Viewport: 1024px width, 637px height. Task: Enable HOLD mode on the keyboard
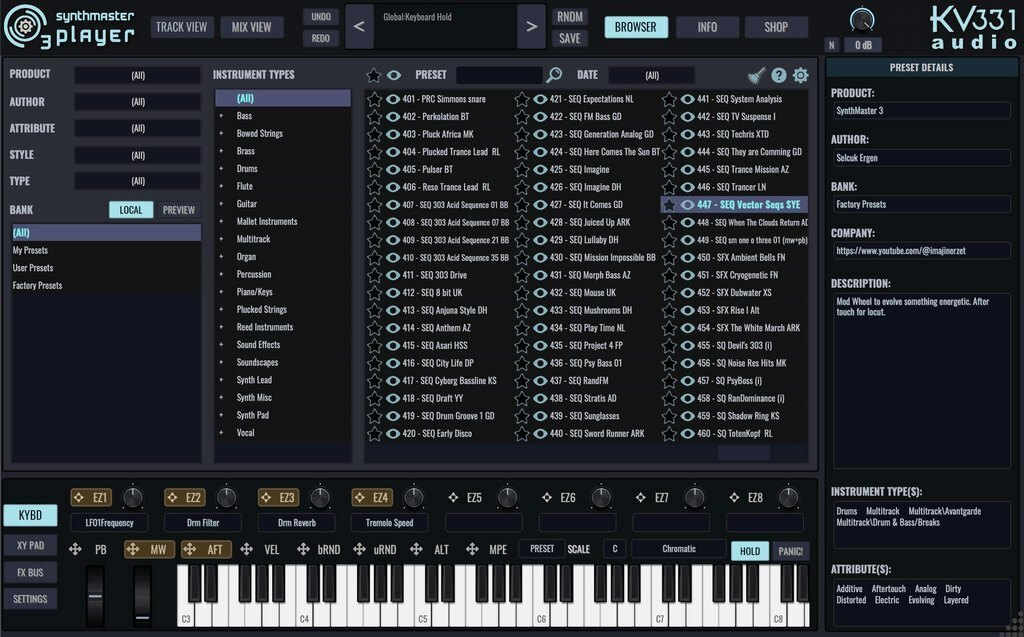pyautogui.click(x=750, y=548)
